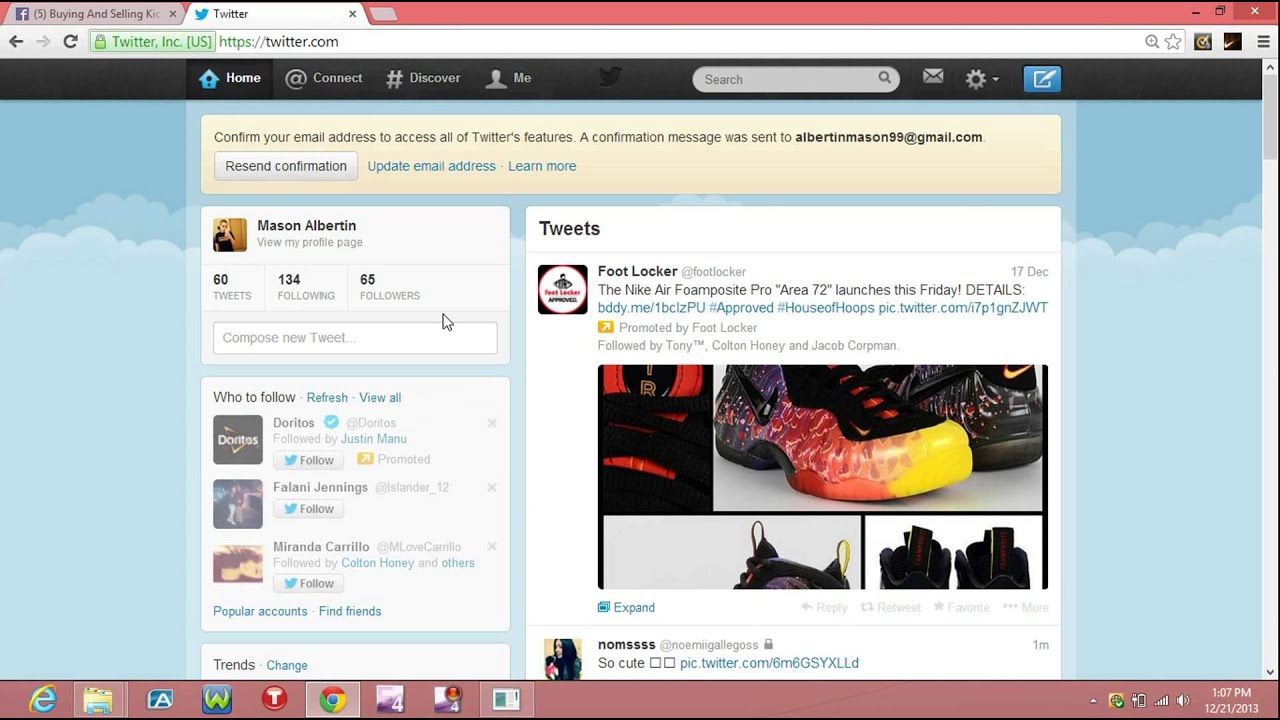Click the #HouseofHoops hashtag

tap(826, 308)
